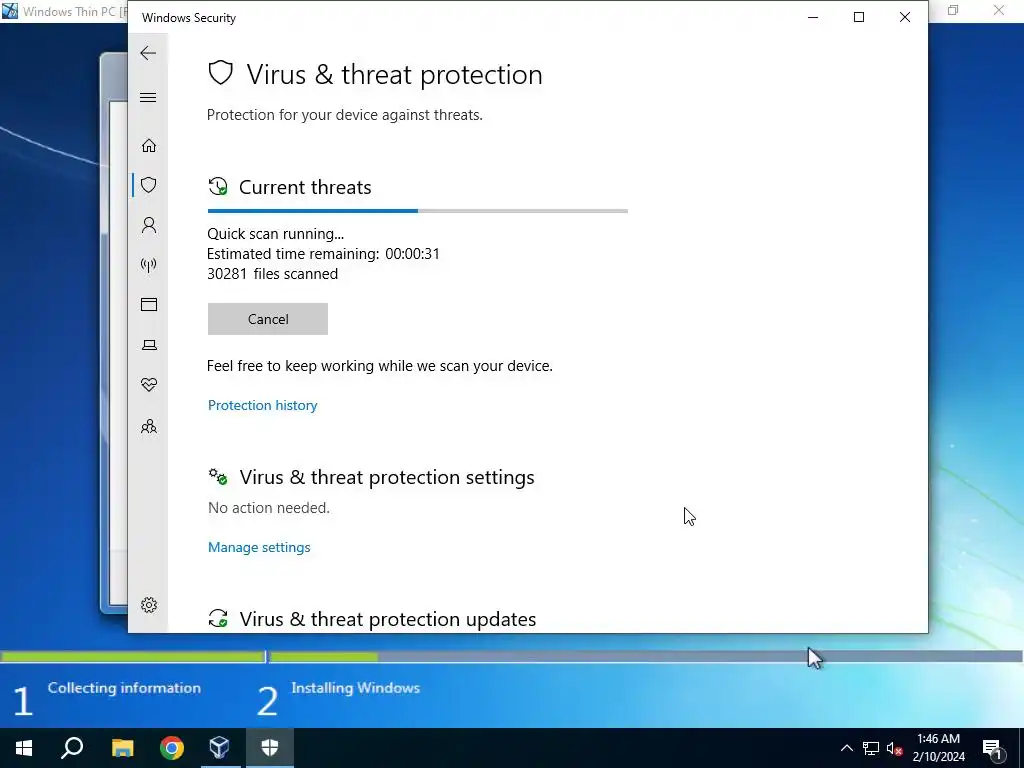Click the quick scan progress bar
This screenshot has height=768, width=1024.
pyautogui.click(x=417, y=211)
